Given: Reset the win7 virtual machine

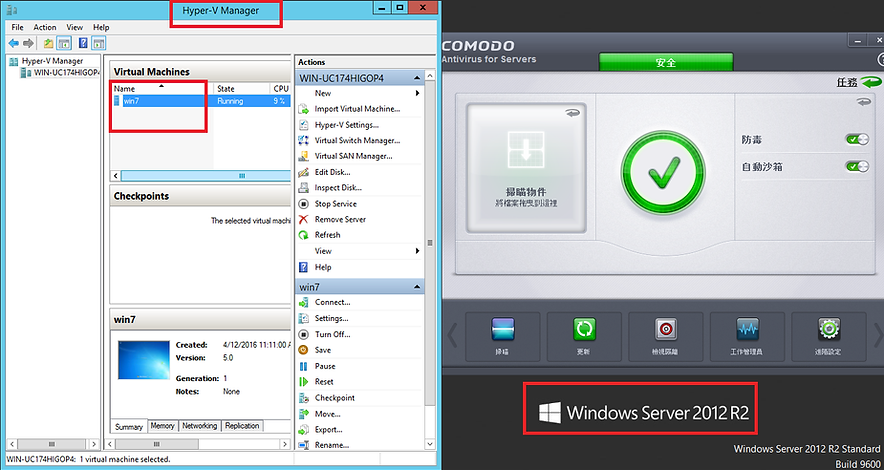Looking at the screenshot, I should click(x=324, y=382).
